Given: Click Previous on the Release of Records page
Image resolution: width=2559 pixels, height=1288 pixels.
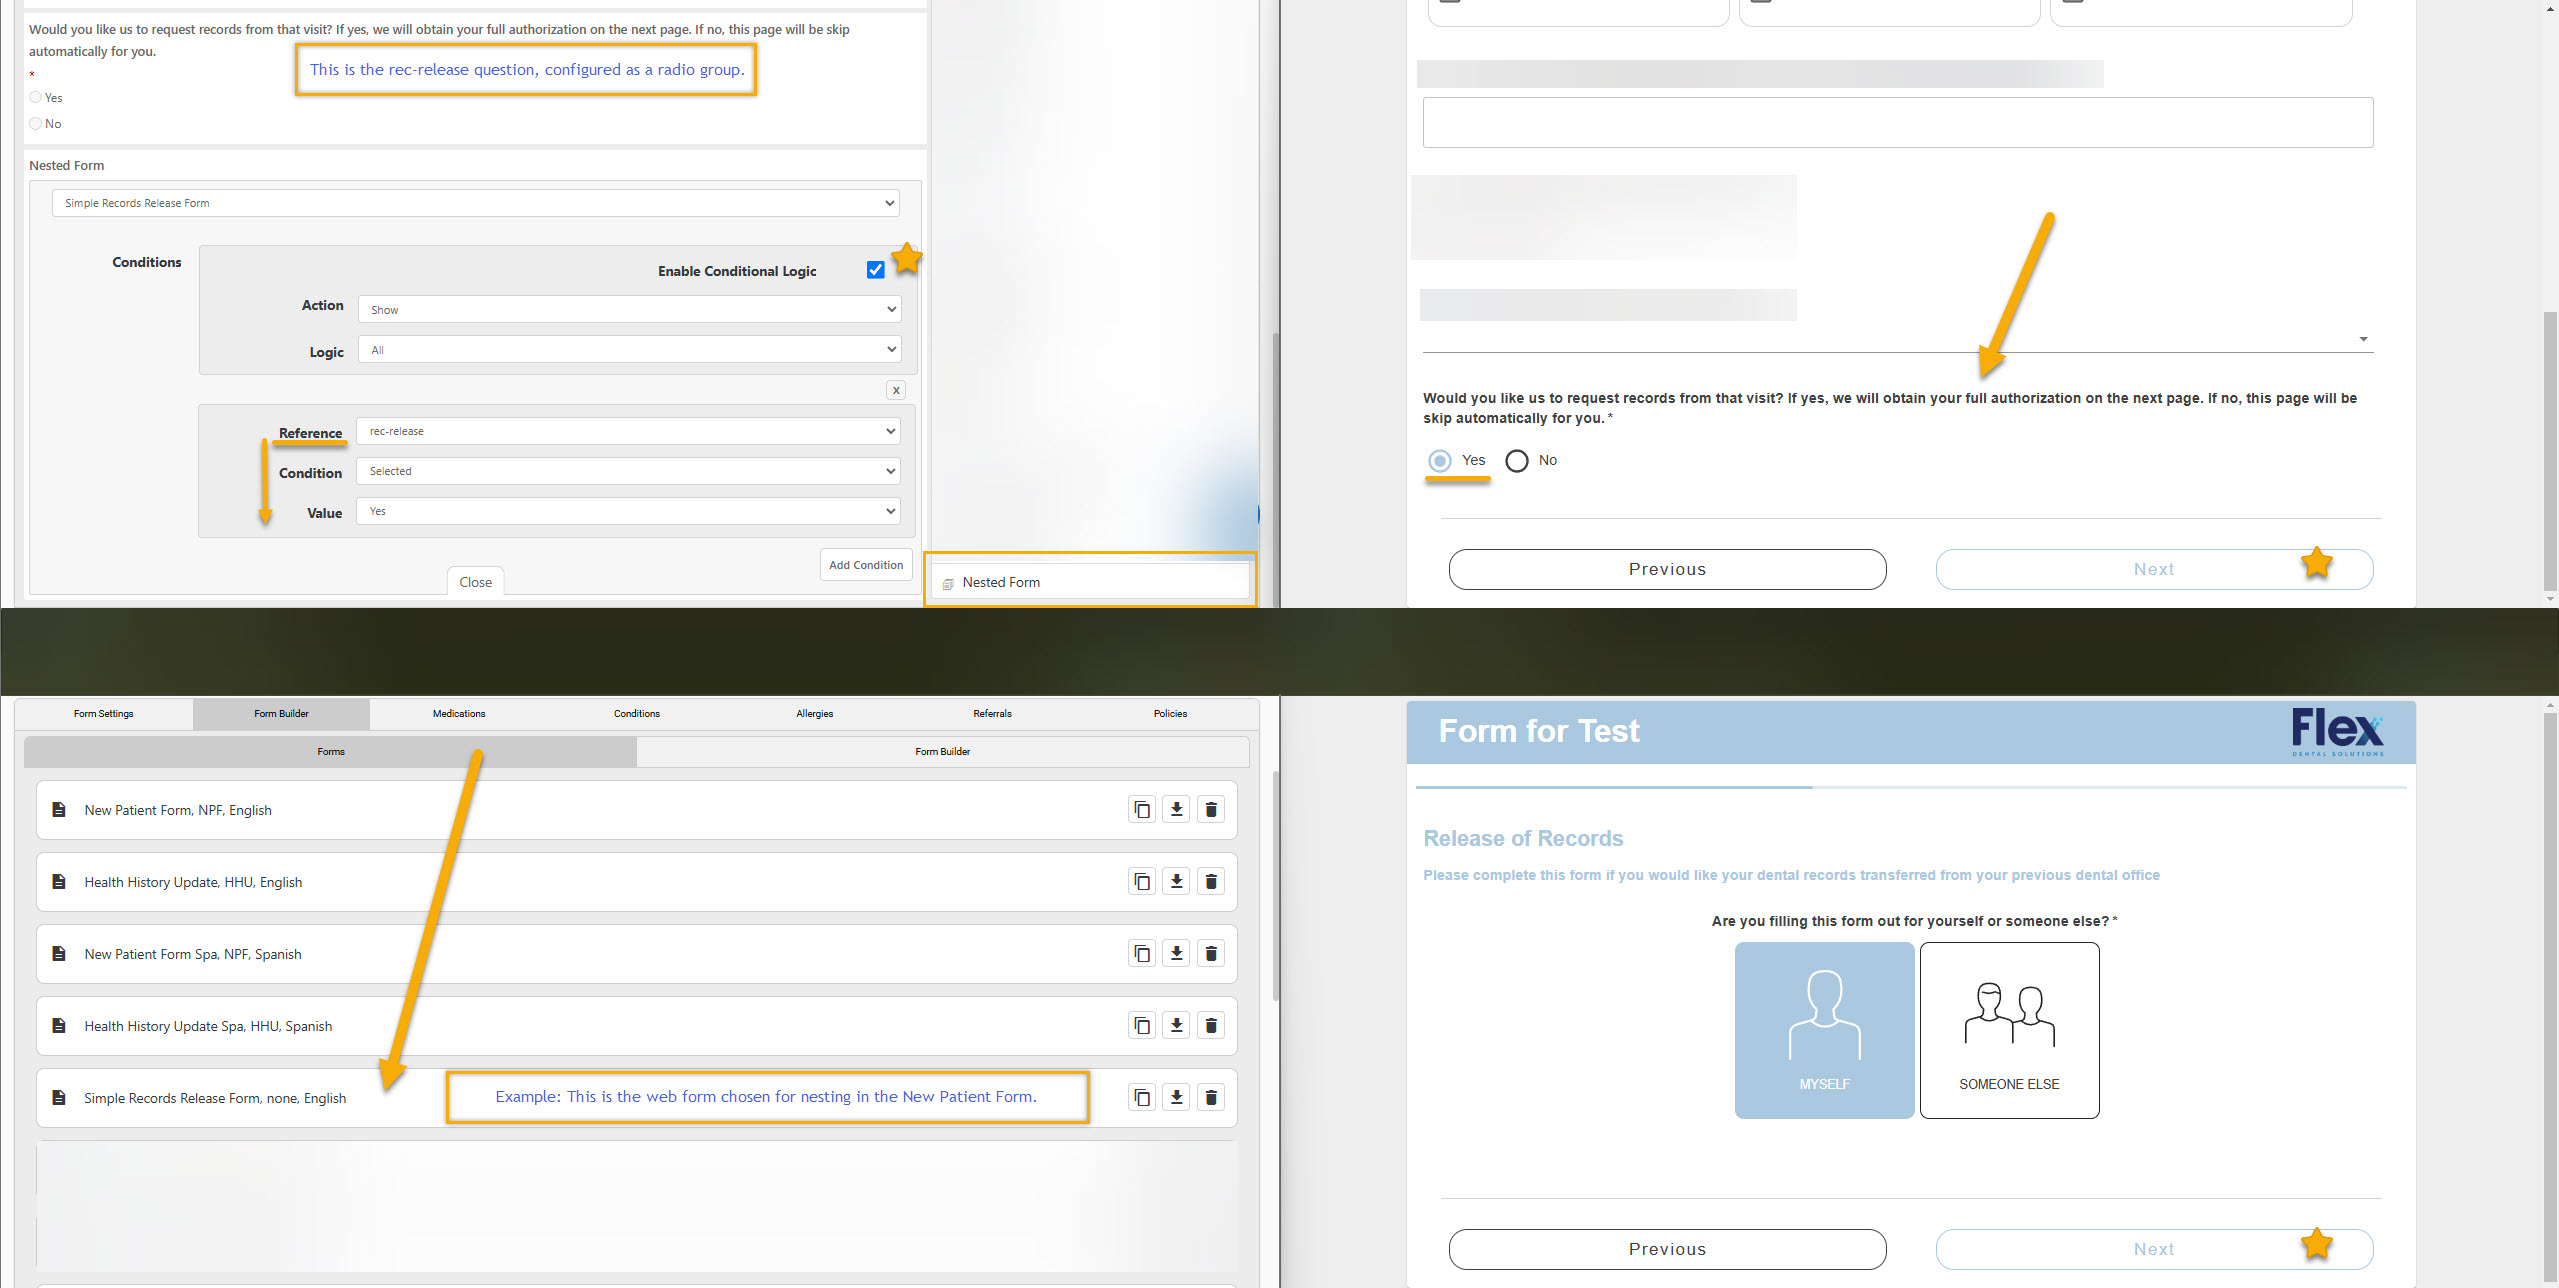Looking at the screenshot, I should click(1668, 1249).
